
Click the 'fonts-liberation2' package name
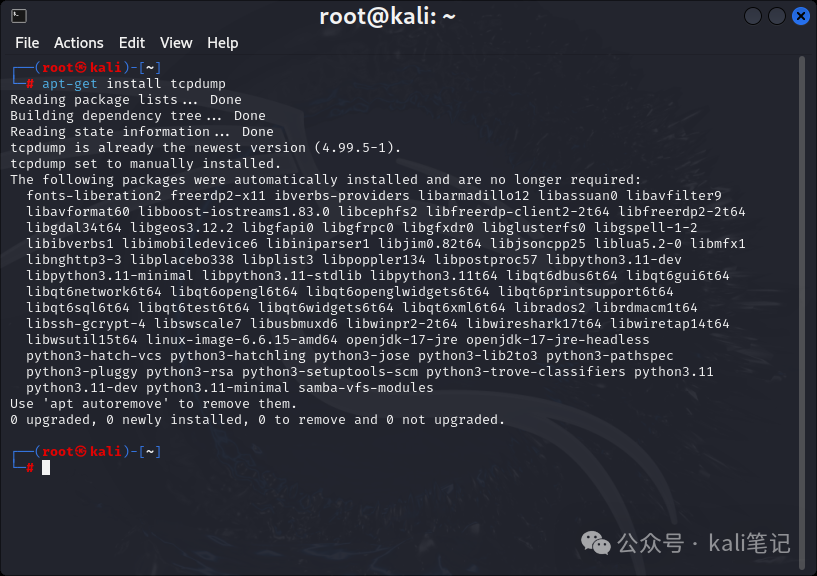[94, 195]
